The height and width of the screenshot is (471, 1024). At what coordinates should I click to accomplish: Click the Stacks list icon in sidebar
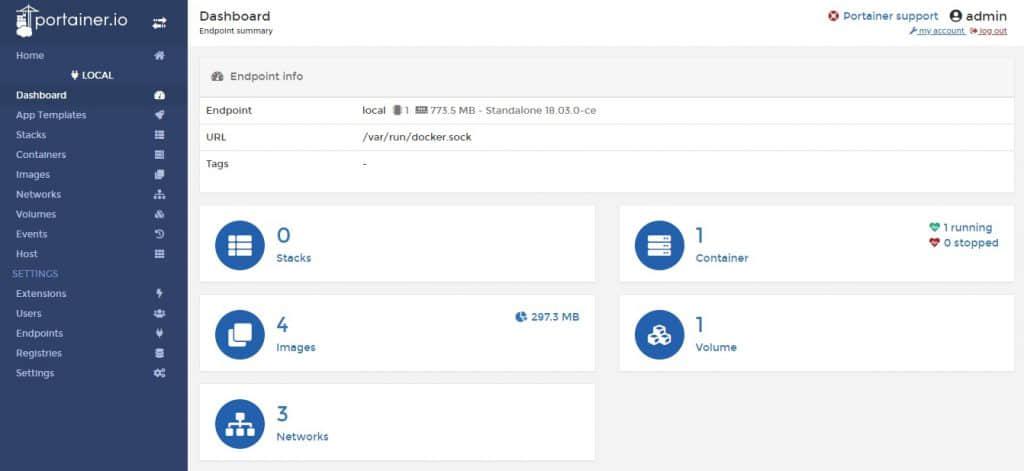point(159,135)
